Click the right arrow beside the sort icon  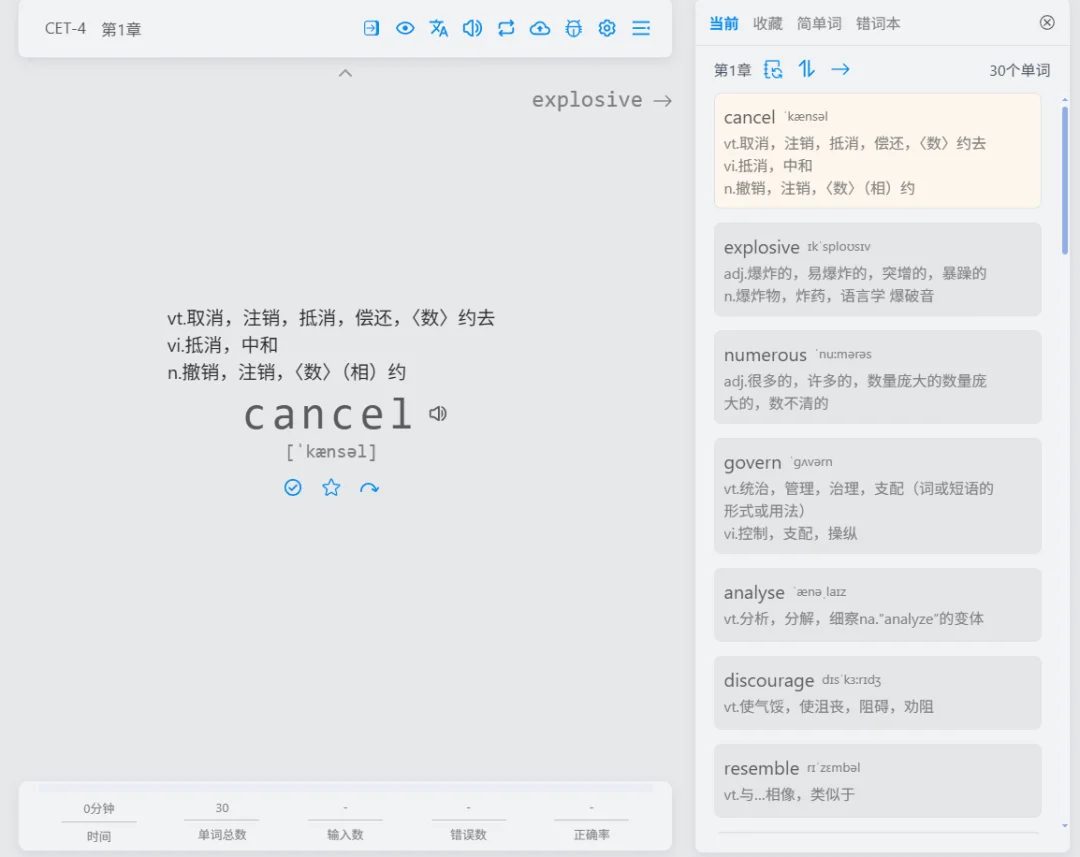point(841,69)
